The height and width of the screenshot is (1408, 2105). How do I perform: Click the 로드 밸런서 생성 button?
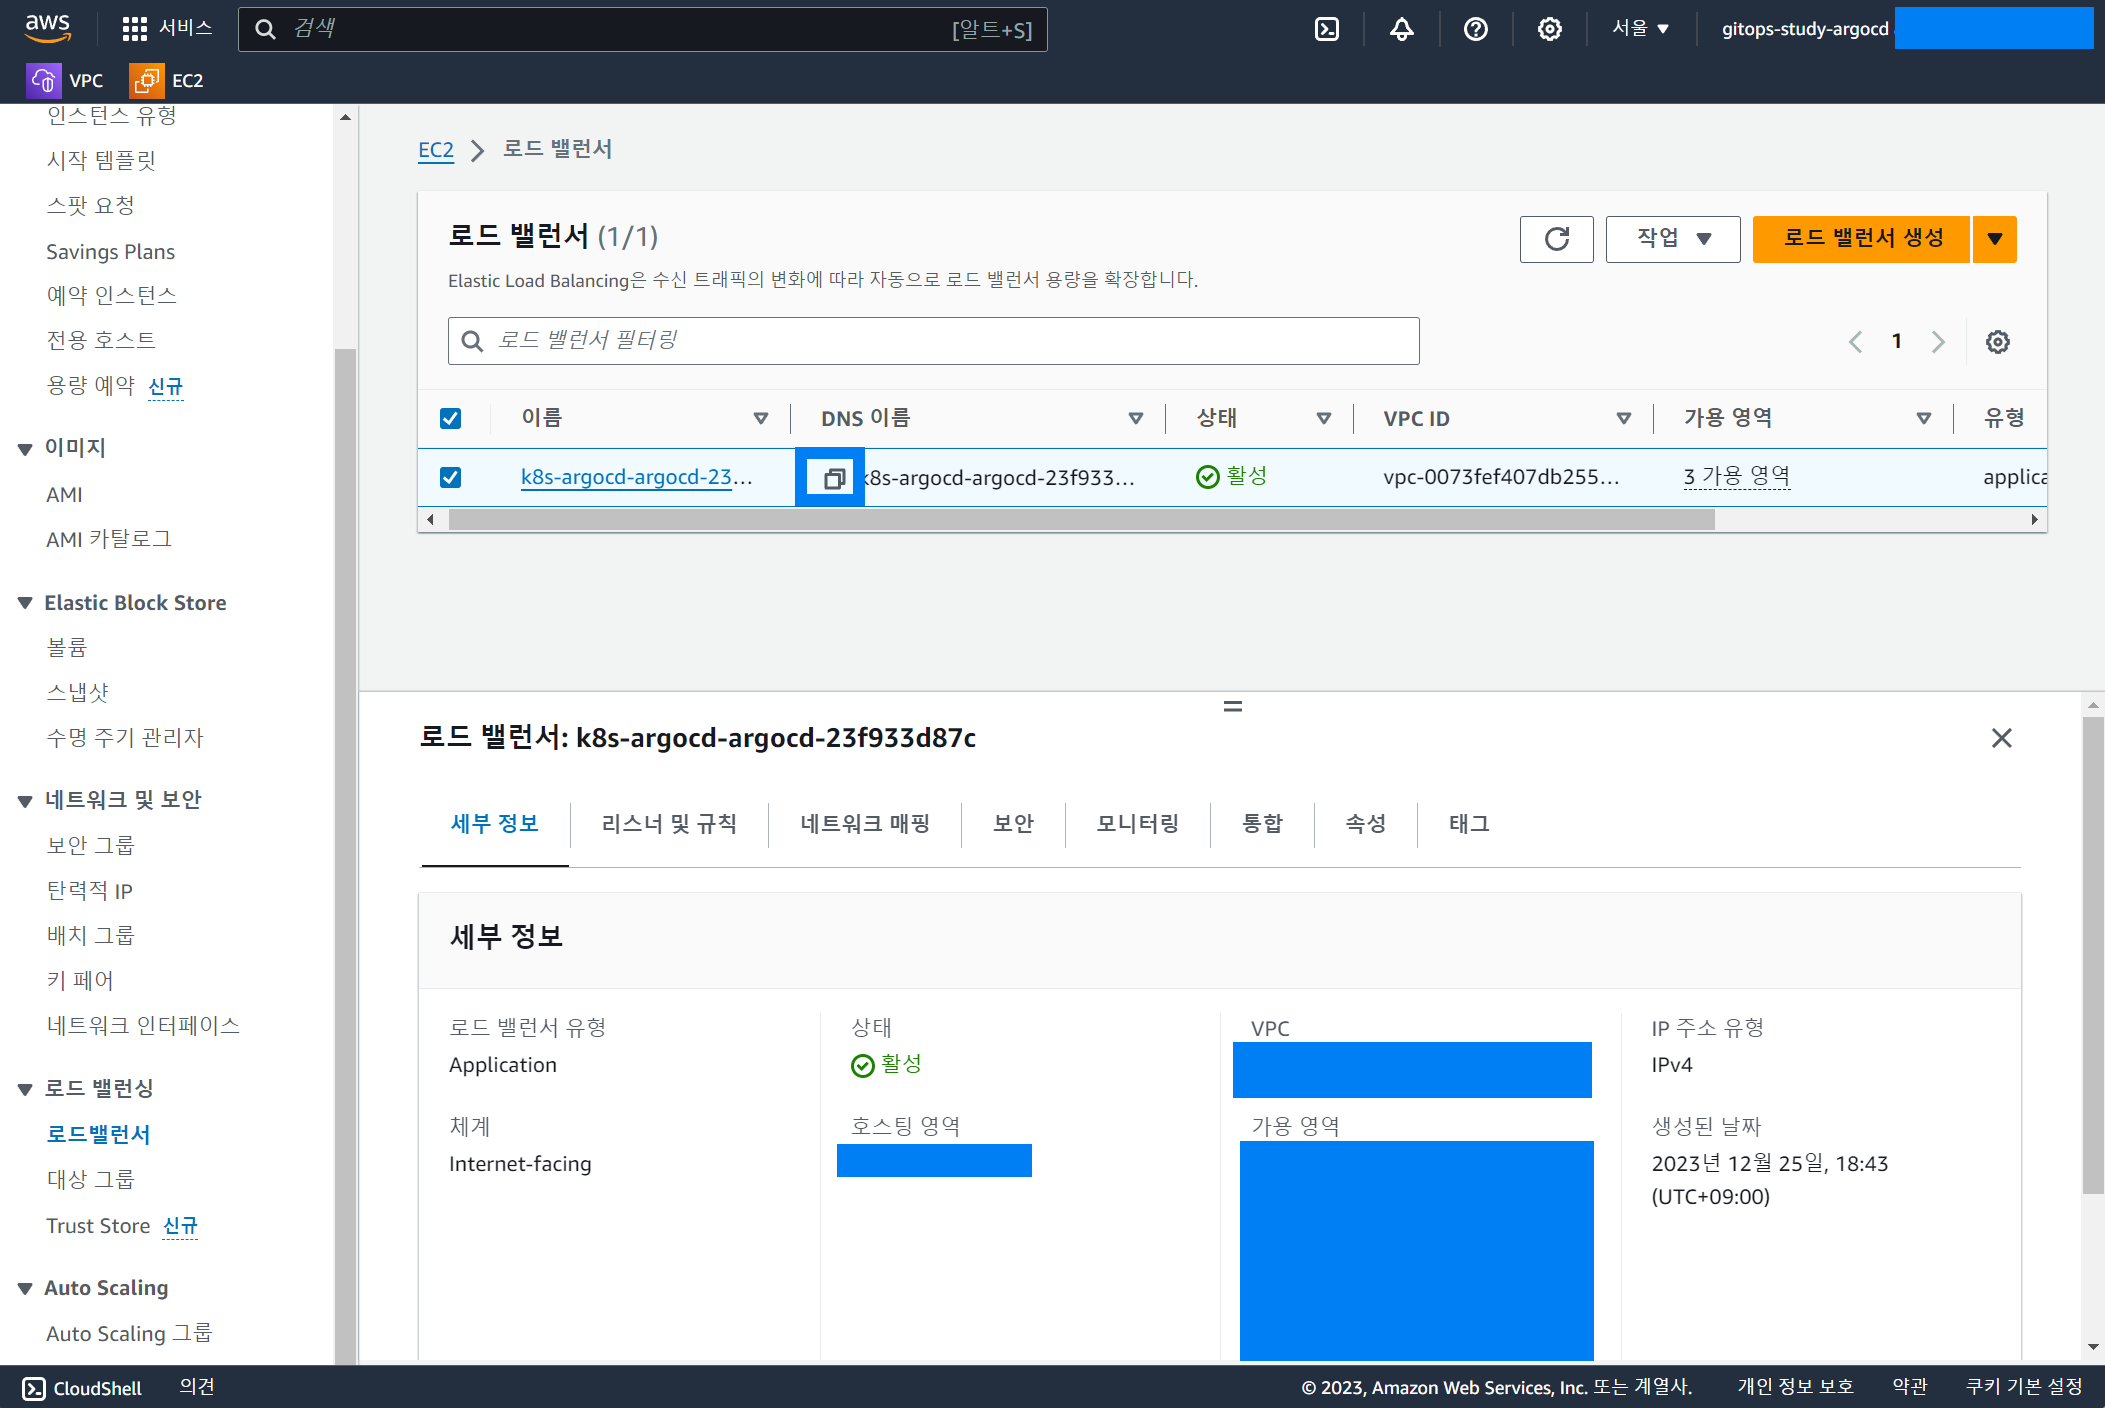[x=1861, y=239]
